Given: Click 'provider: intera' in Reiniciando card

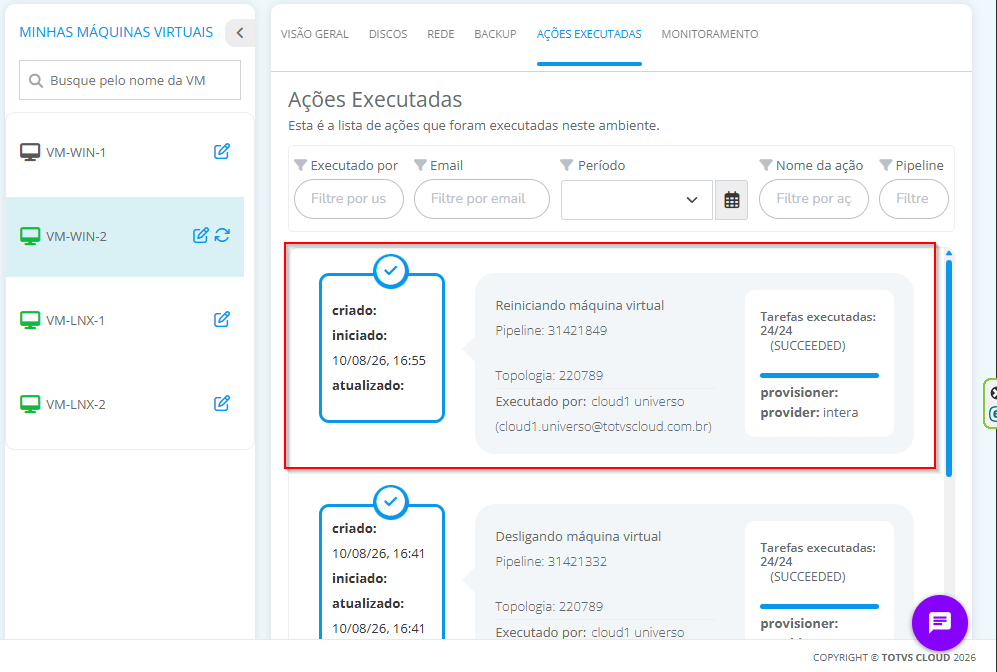Looking at the screenshot, I should pos(809,413).
